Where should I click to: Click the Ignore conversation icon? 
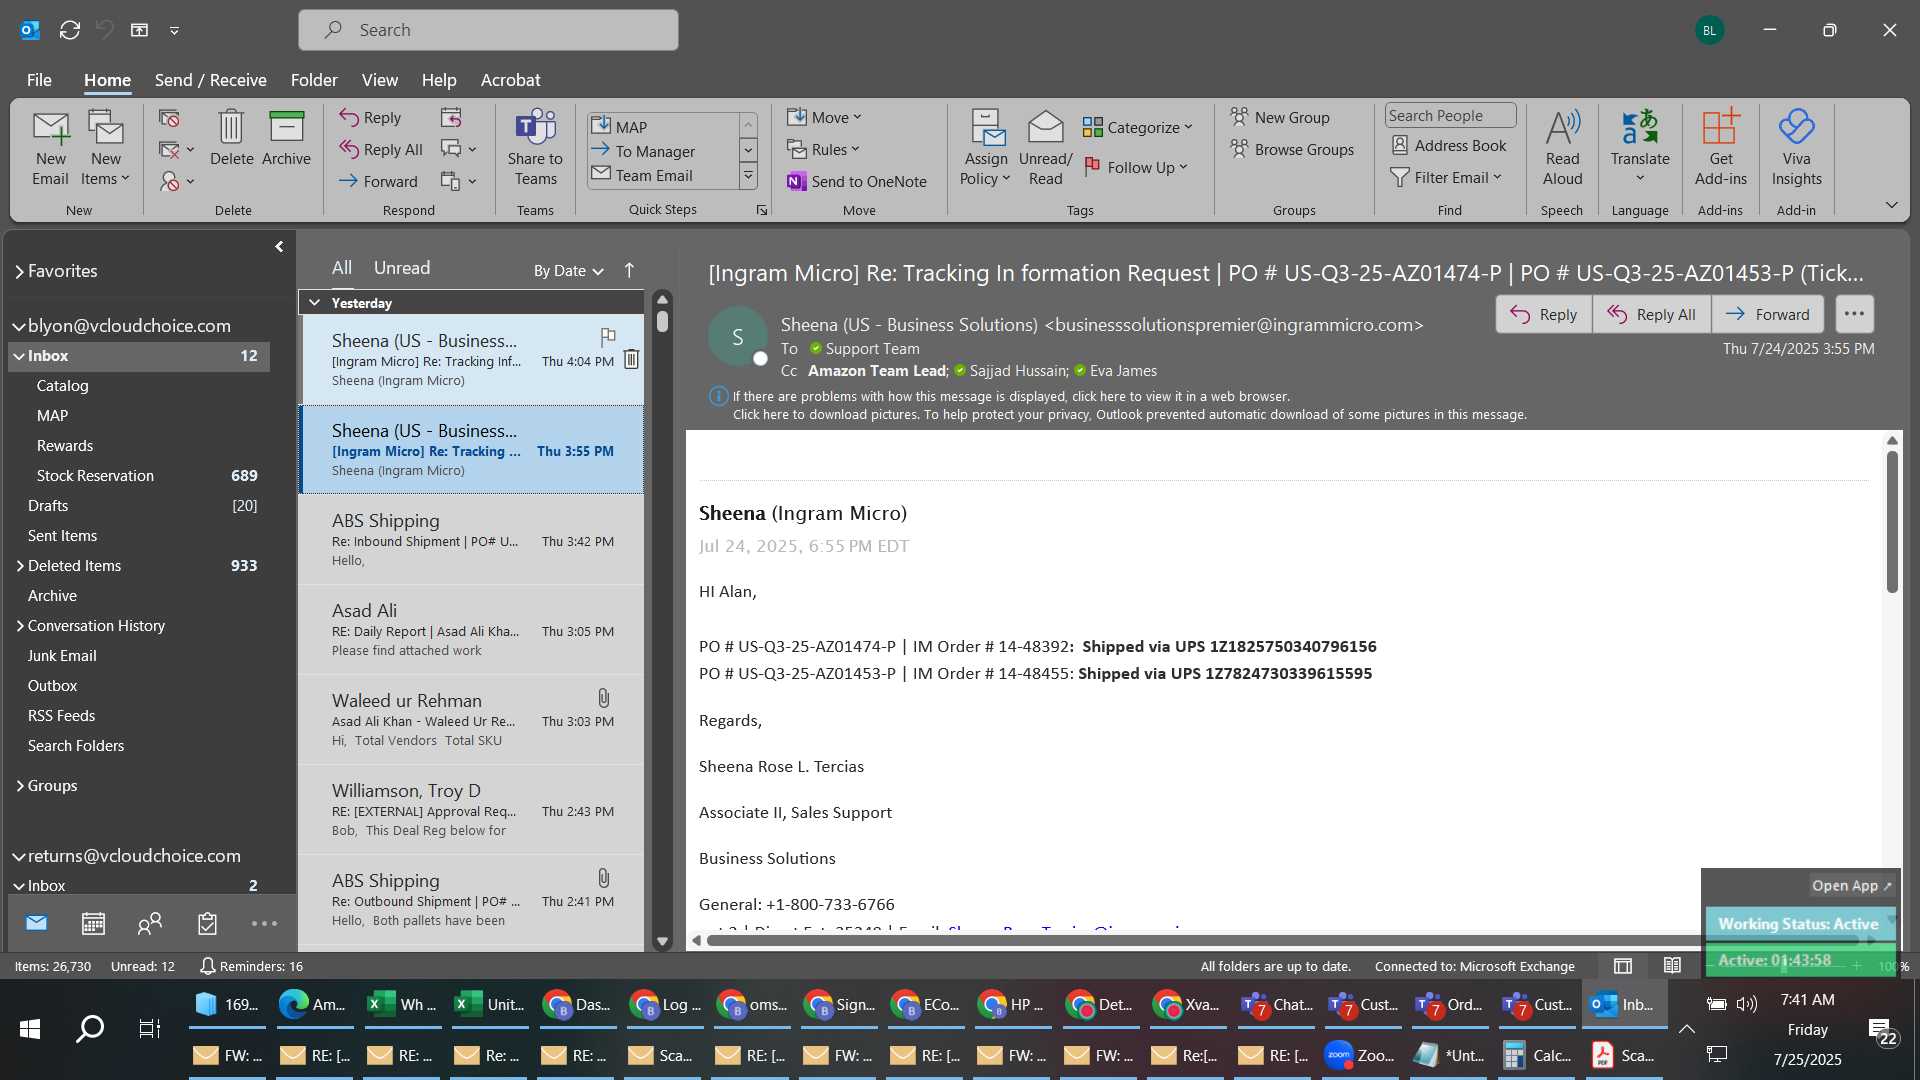169,118
